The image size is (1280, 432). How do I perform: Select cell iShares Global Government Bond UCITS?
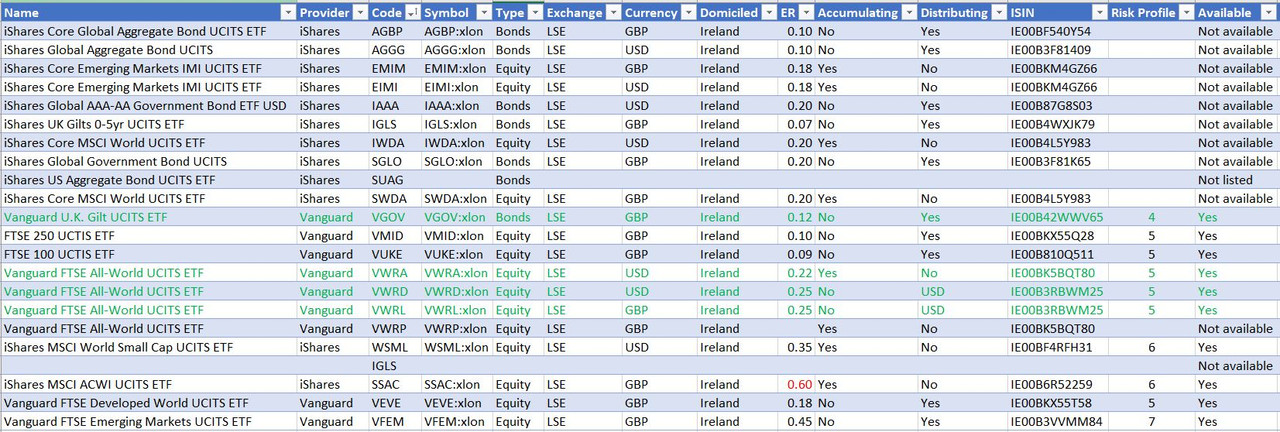149,161
